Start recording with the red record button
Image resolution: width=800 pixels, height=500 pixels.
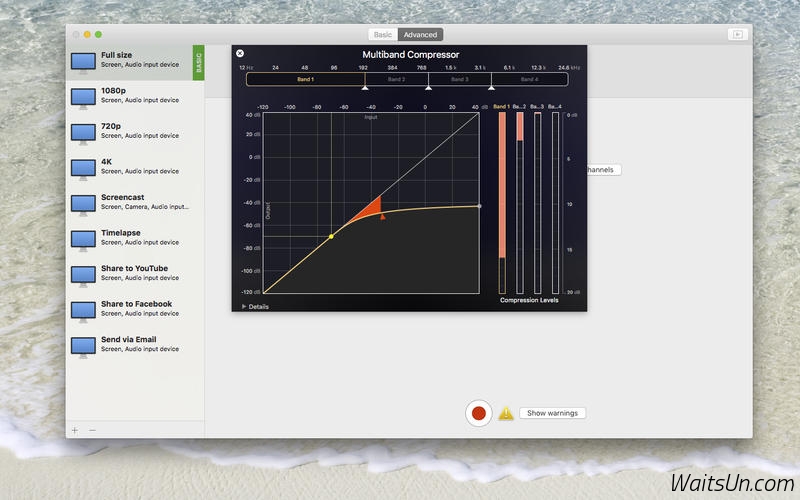click(x=479, y=413)
